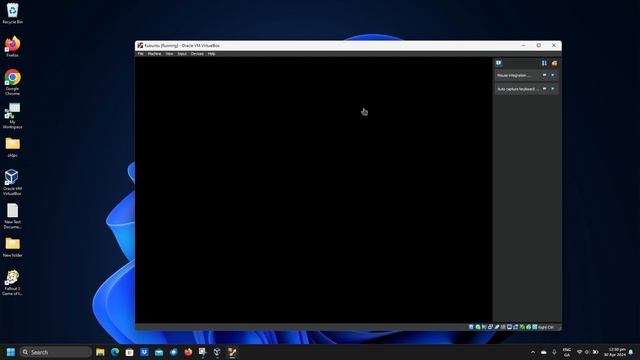Image resolution: width=640 pixels, height=360 pixels.
Task: Toggle the notification center panel icon
Action: [499, 63]
